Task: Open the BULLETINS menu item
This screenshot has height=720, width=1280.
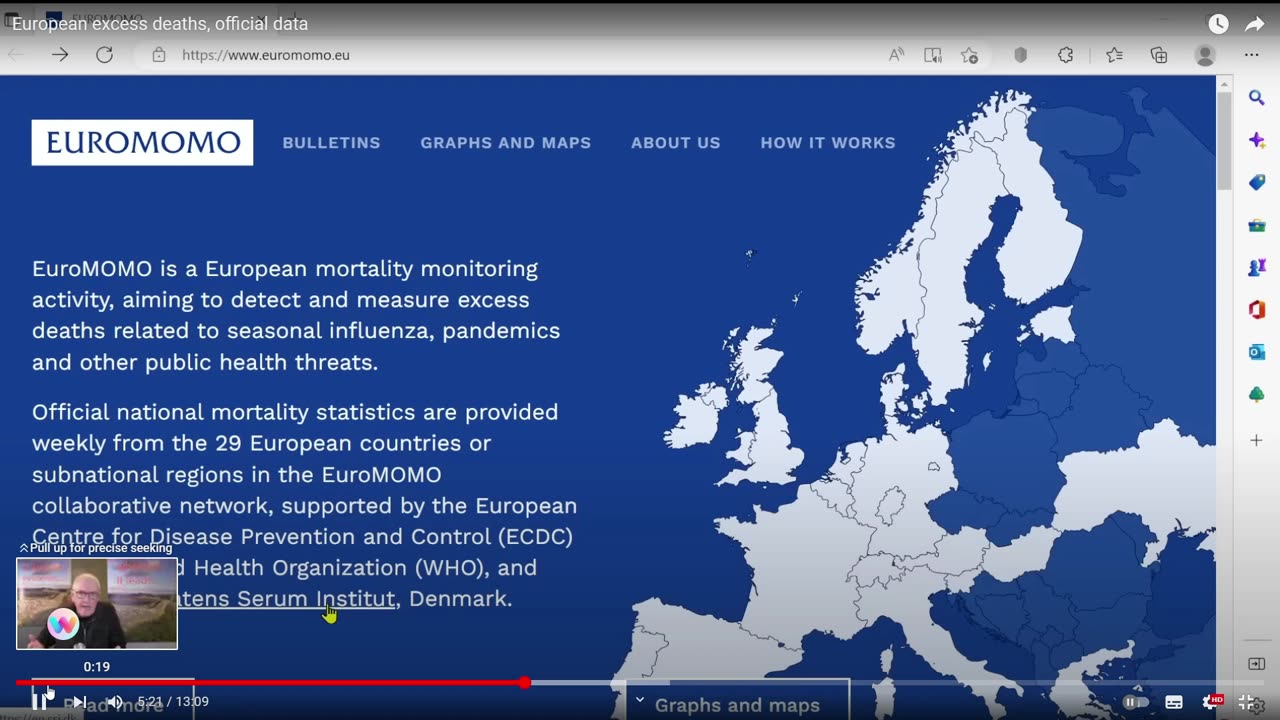Action: coord(331,143)
